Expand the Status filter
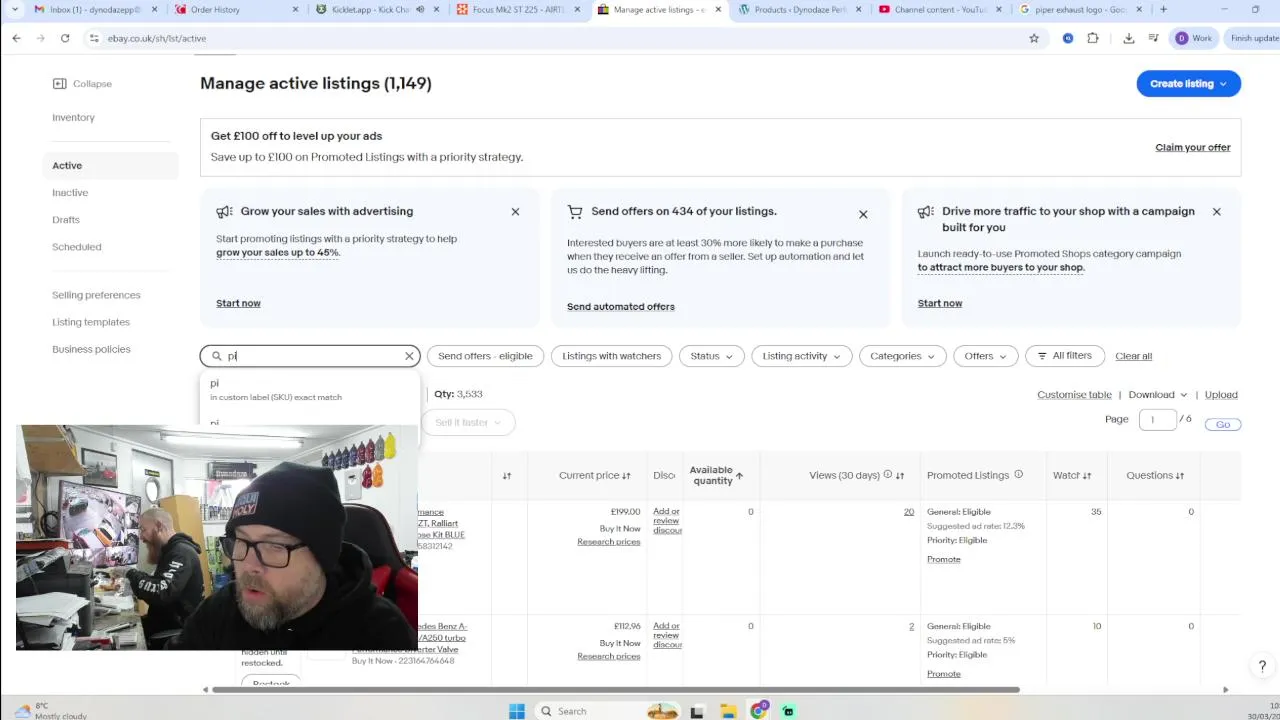Viewport: 1280px width, 720px height. click(x=711, y=356)
